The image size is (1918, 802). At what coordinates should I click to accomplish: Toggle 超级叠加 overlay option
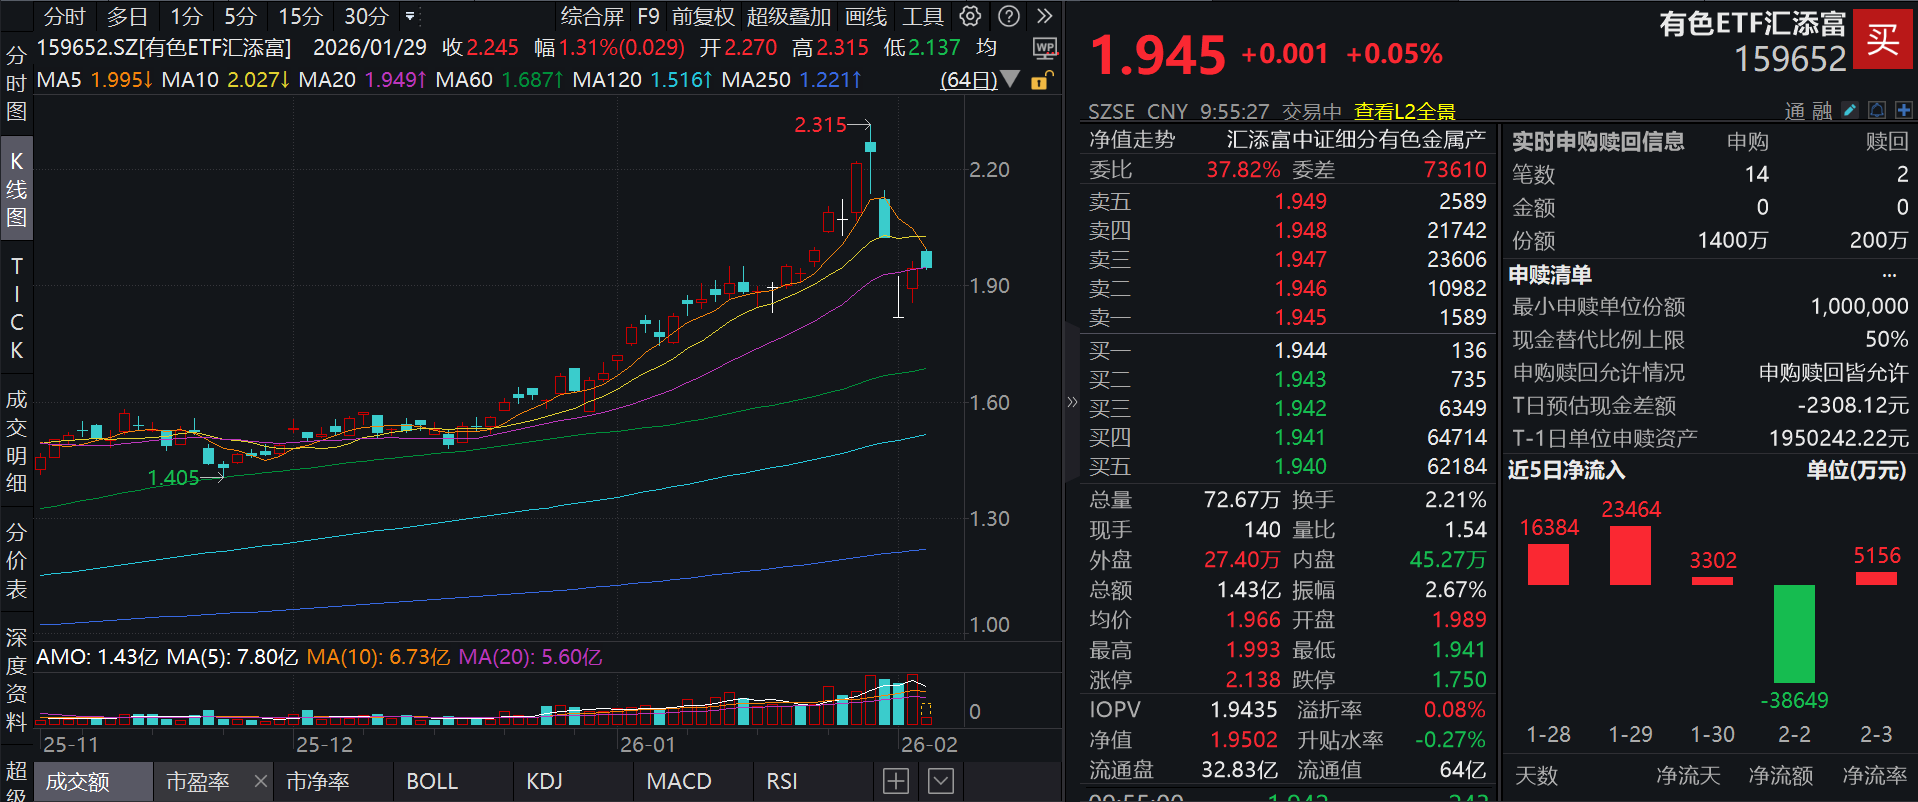(x=789, y=16)
